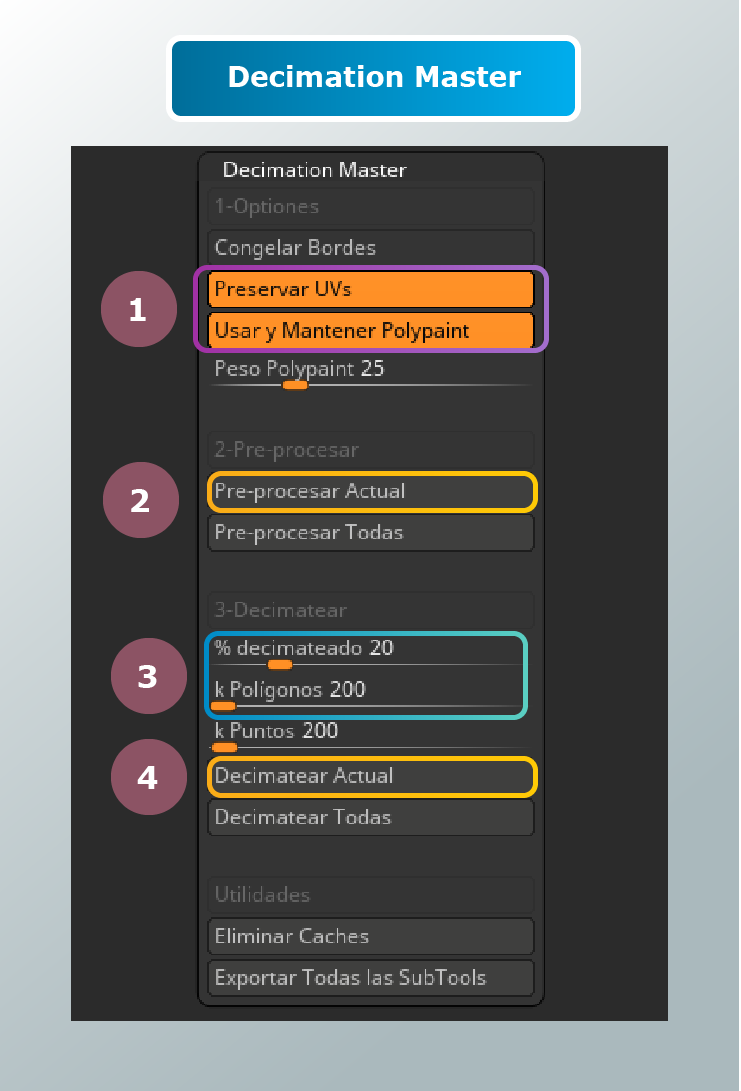The image size is (741, 1091).
Task: Click the numbered circle marker 1
Action: (x=138, y=310)
